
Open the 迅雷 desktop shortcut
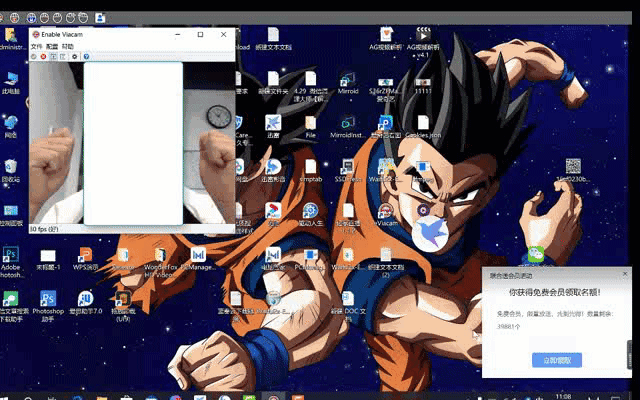273,127
